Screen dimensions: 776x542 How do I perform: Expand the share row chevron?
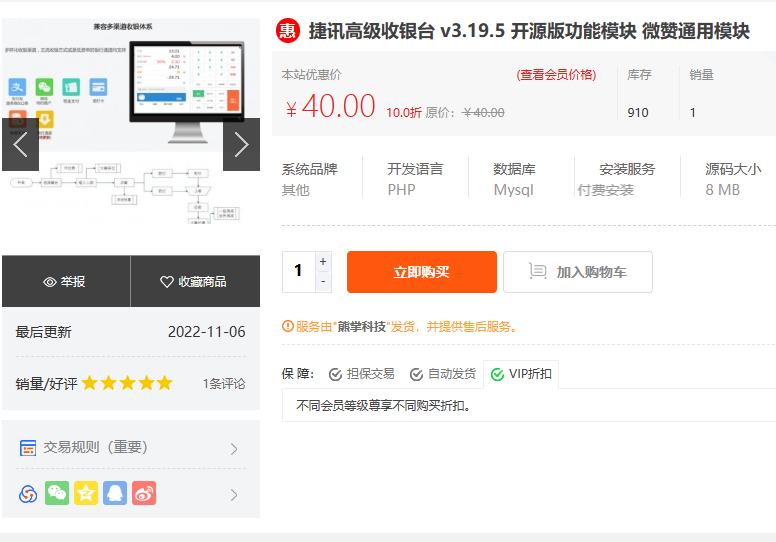click(234, 495)
